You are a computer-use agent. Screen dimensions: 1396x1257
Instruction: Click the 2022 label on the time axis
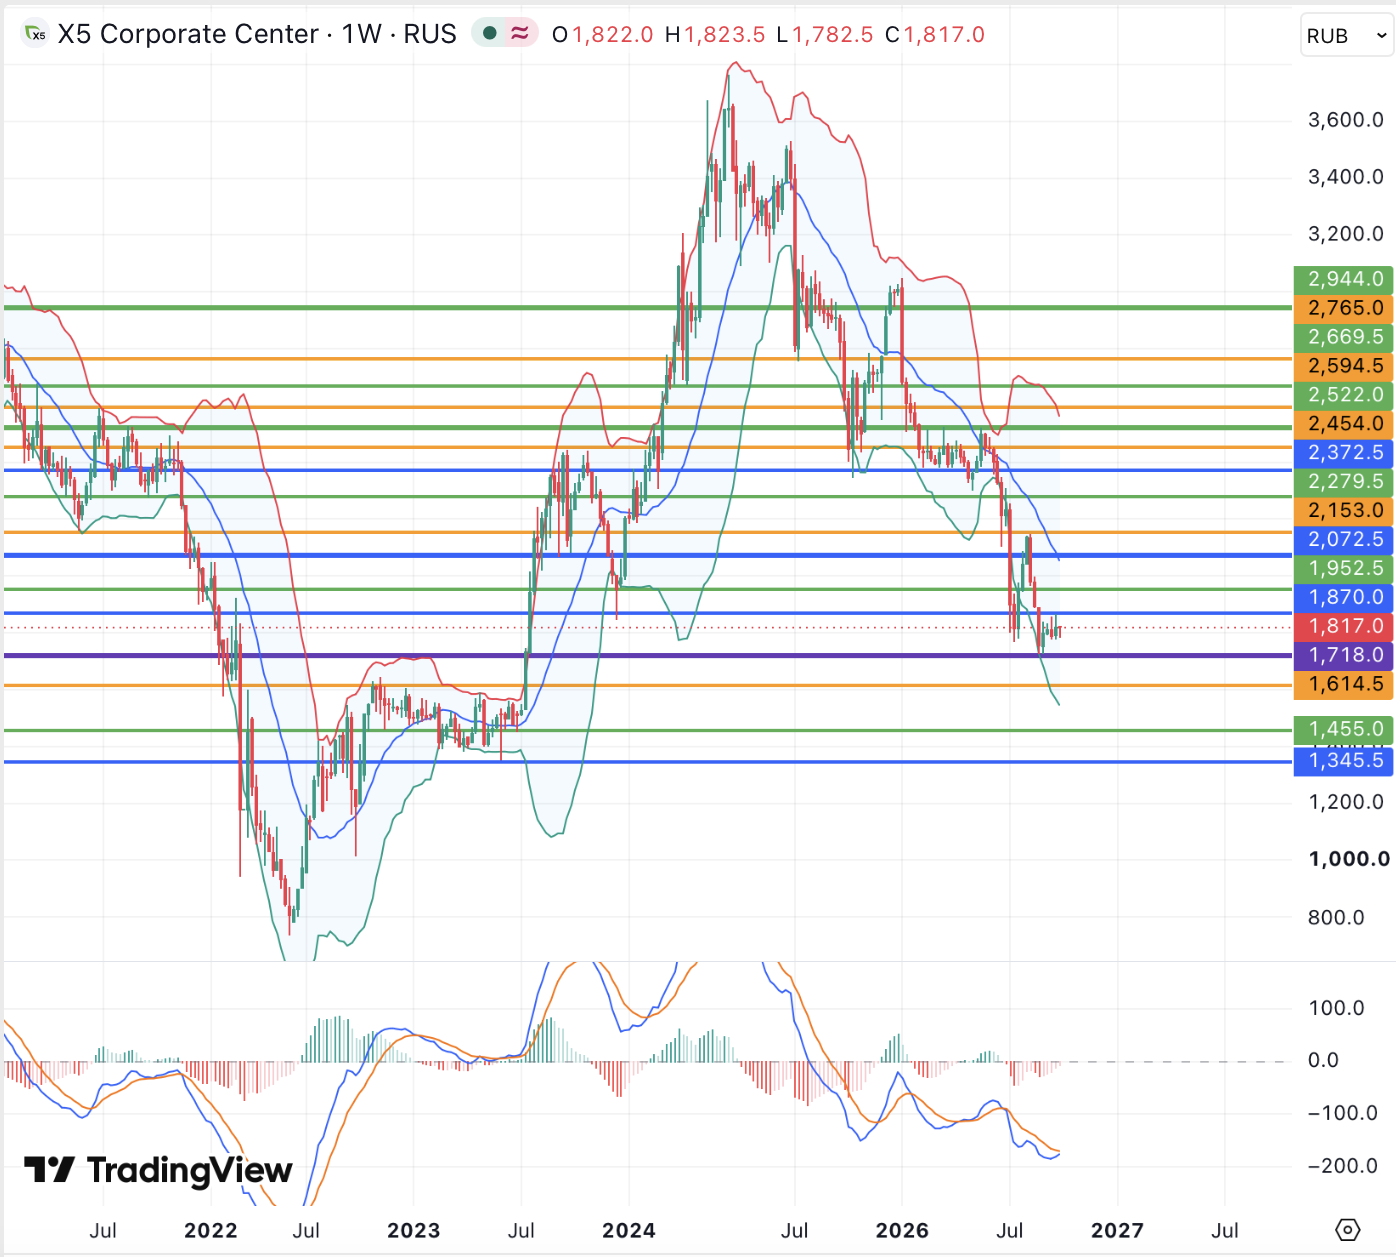(x=211, y=1231)
